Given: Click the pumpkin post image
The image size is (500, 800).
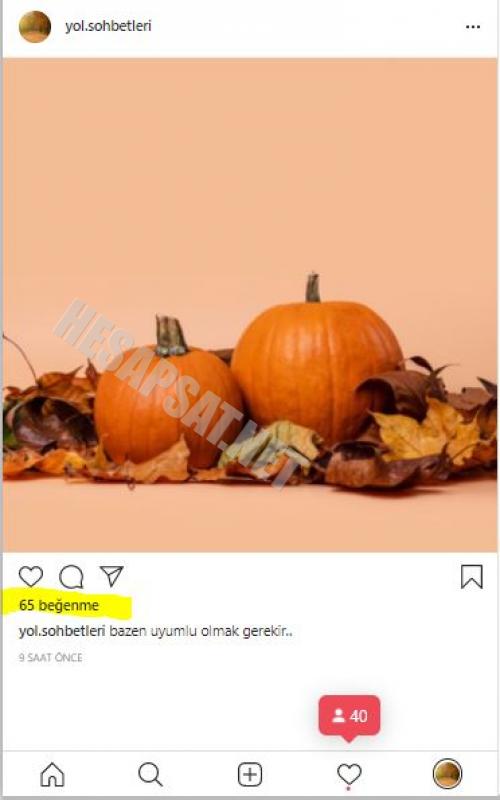Looking at the screenshot, I should [x=250, y=305].
